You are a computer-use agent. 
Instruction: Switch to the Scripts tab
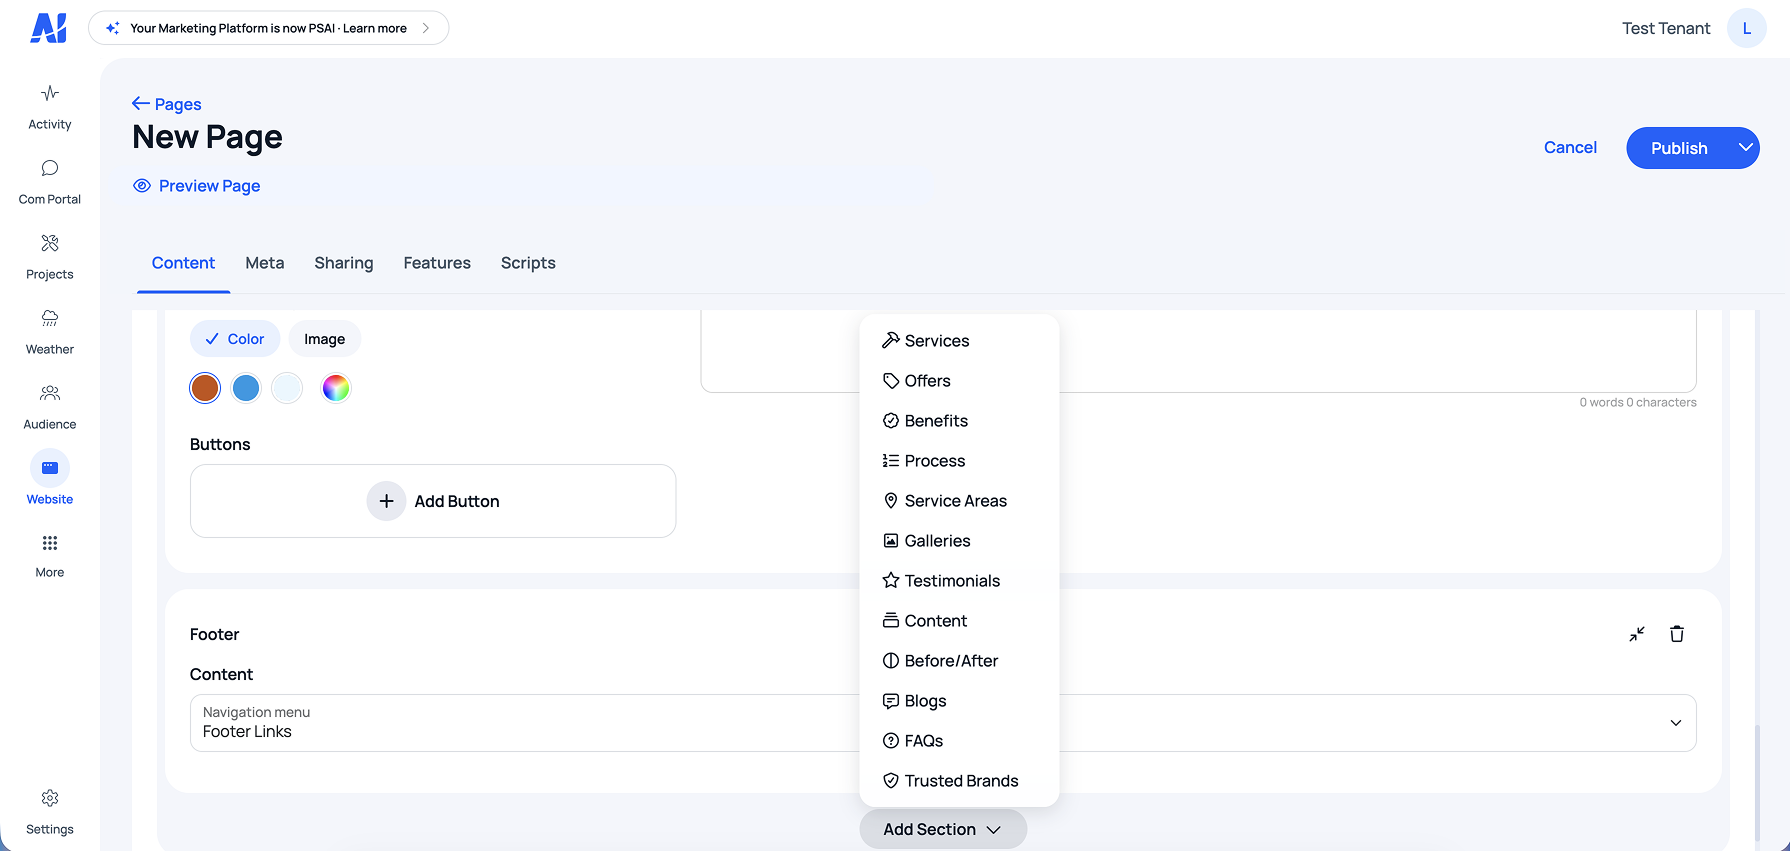click(x=528, y=263)
